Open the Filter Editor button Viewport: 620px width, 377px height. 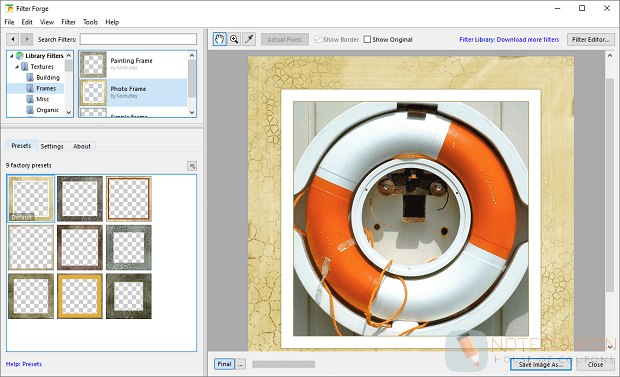pyautogui.click(x=591, y=40)
